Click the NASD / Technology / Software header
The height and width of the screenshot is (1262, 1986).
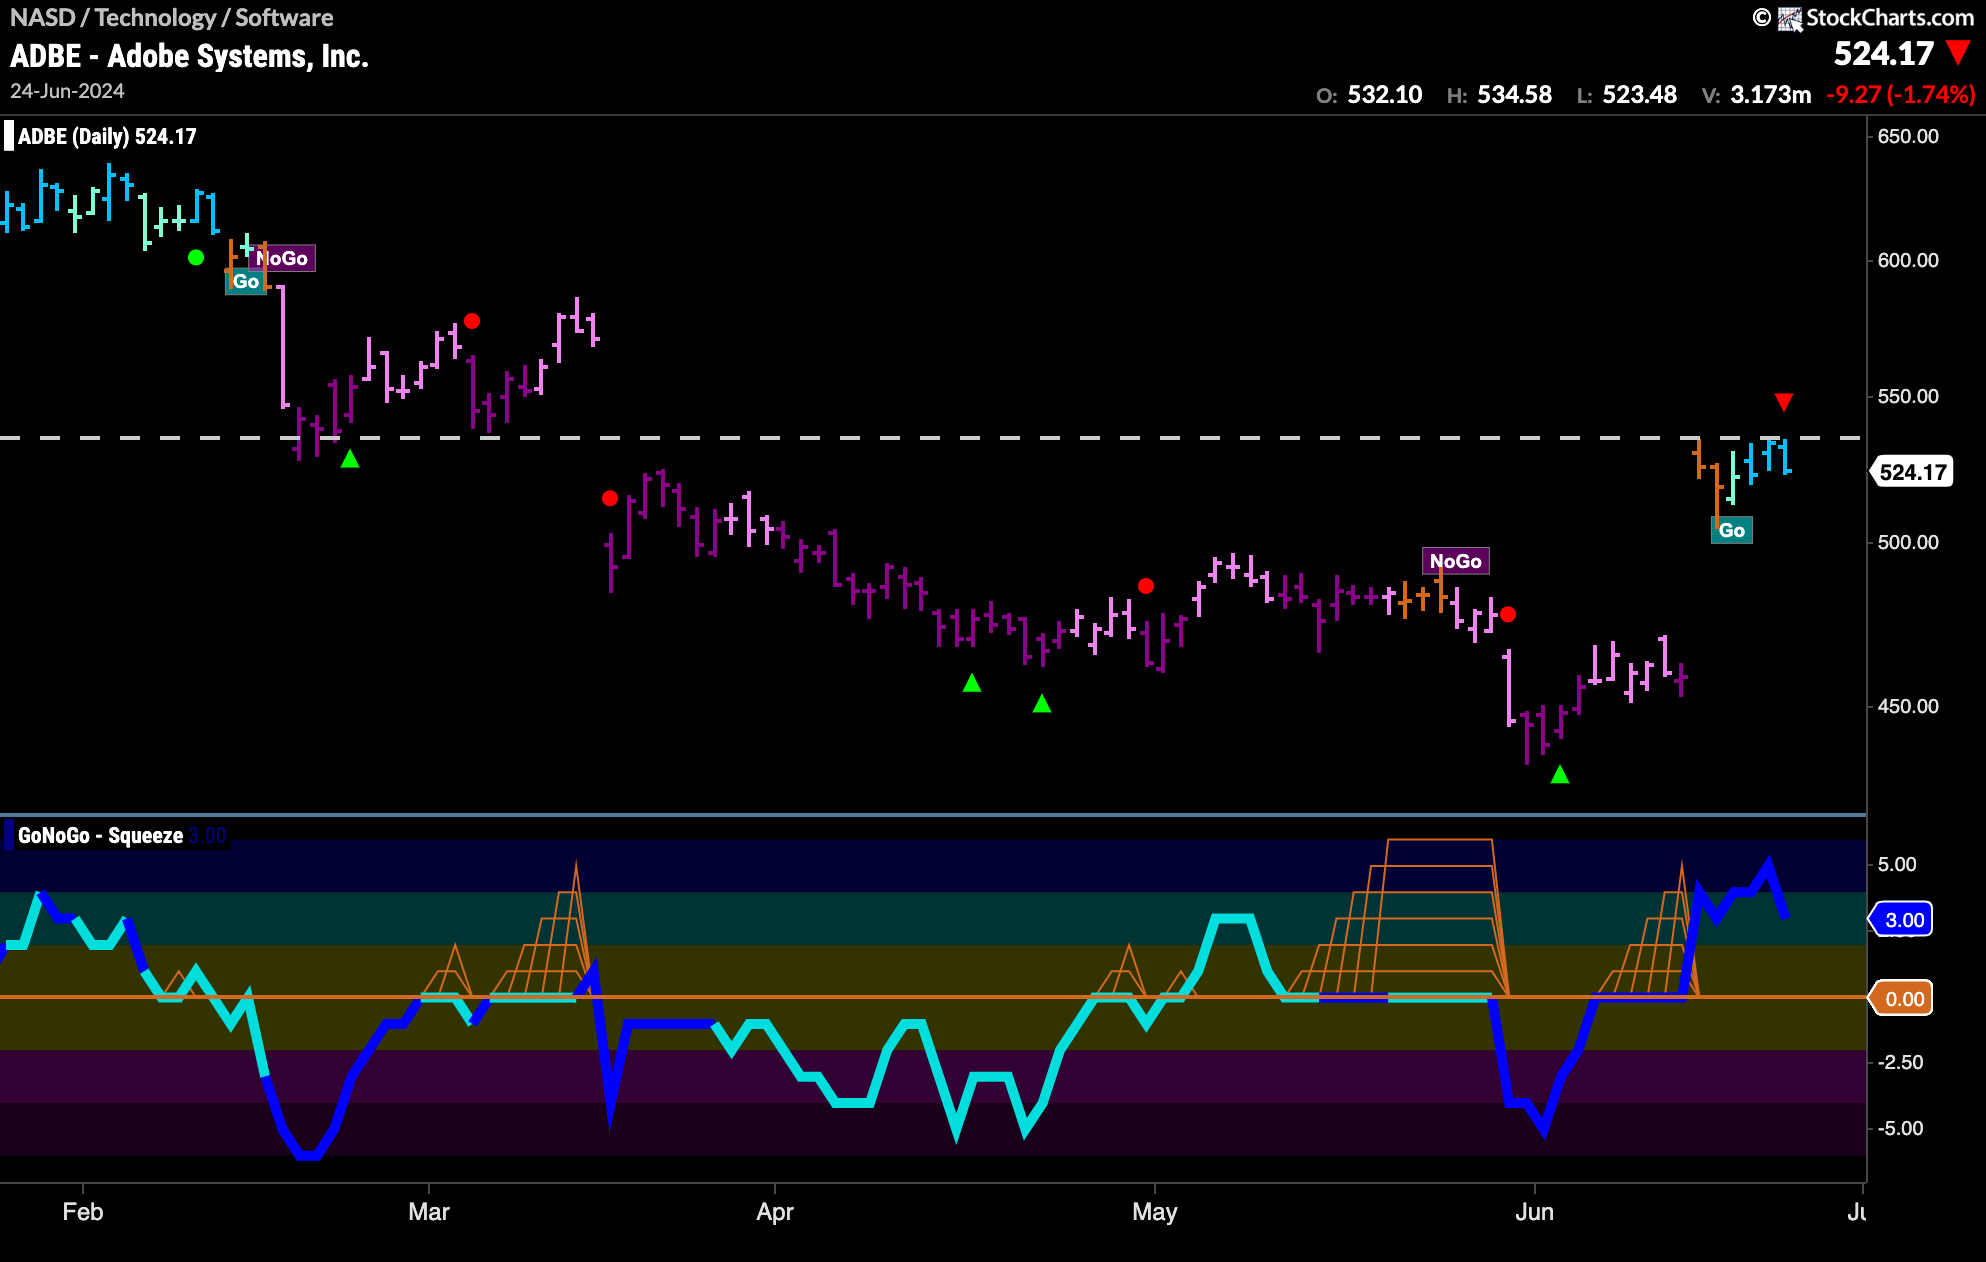coord(171,18)
